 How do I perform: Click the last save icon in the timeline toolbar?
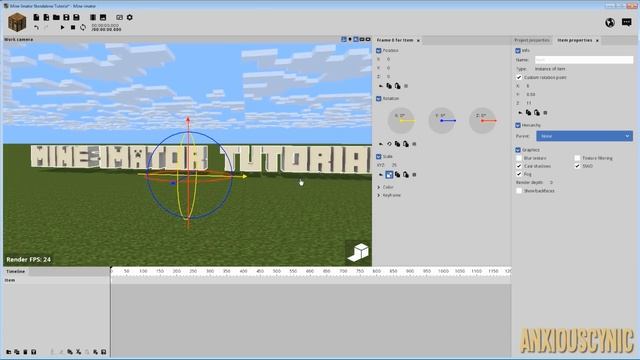click(104, 351)
